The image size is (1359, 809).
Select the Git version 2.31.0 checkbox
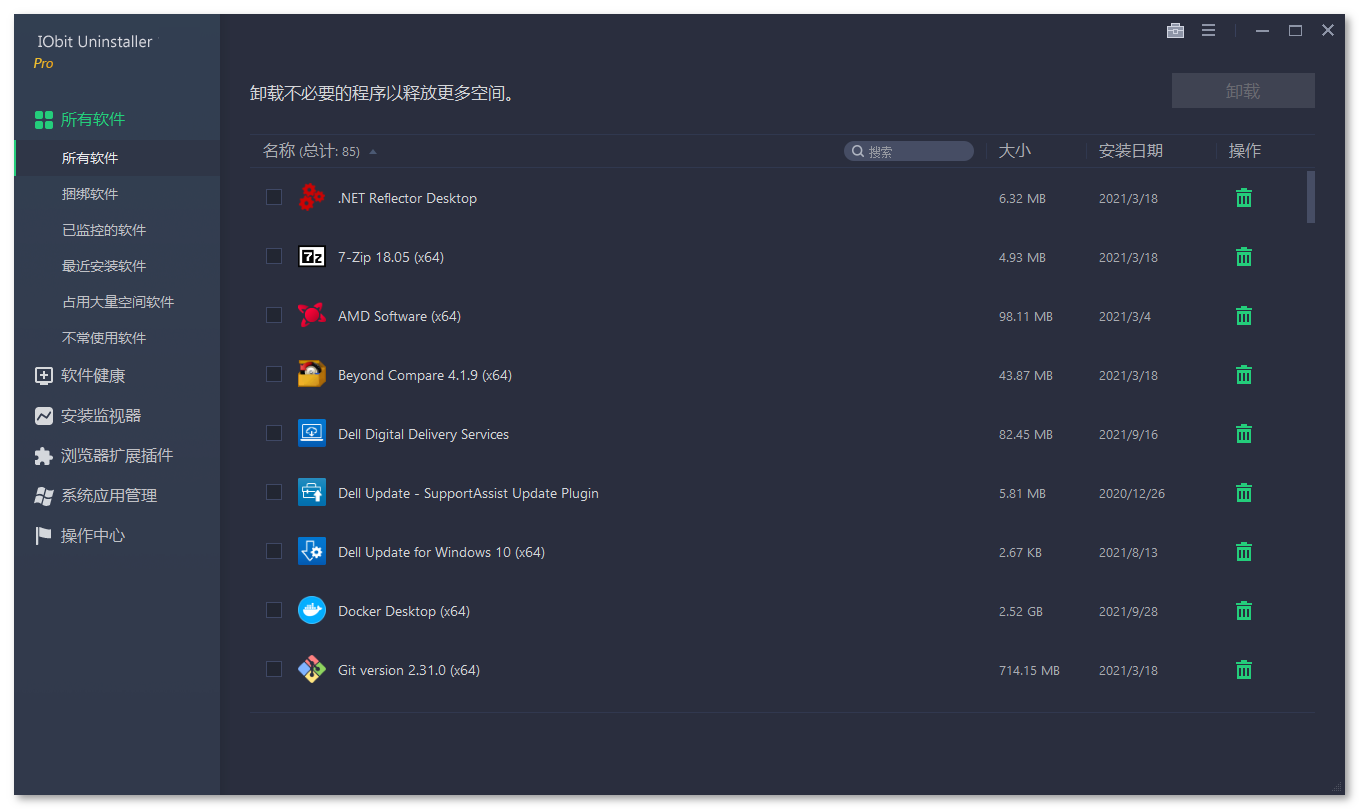(x=274, y=669)
